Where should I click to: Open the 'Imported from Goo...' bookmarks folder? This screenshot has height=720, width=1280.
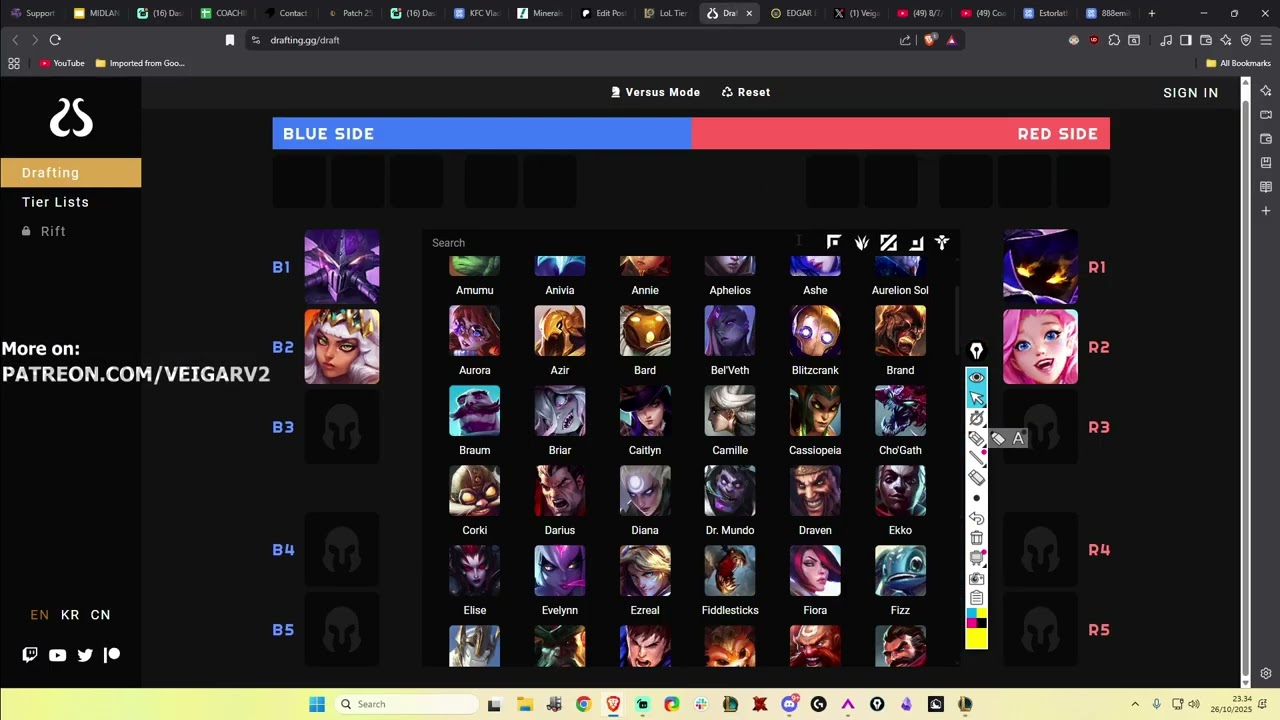pyautogui.click(x=140, y=63)
